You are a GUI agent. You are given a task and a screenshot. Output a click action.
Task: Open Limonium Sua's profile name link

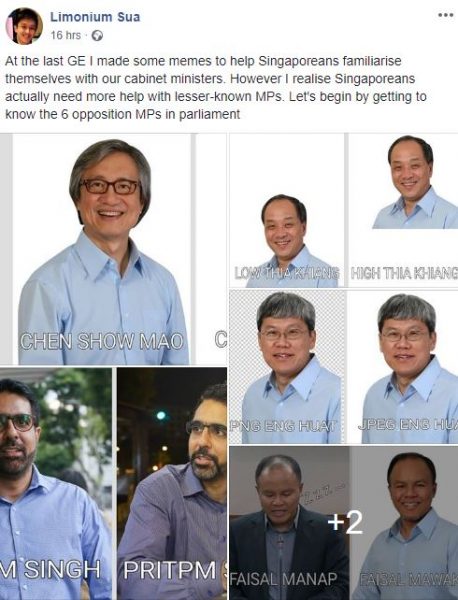pyautogui.click(x=95, y=17)
